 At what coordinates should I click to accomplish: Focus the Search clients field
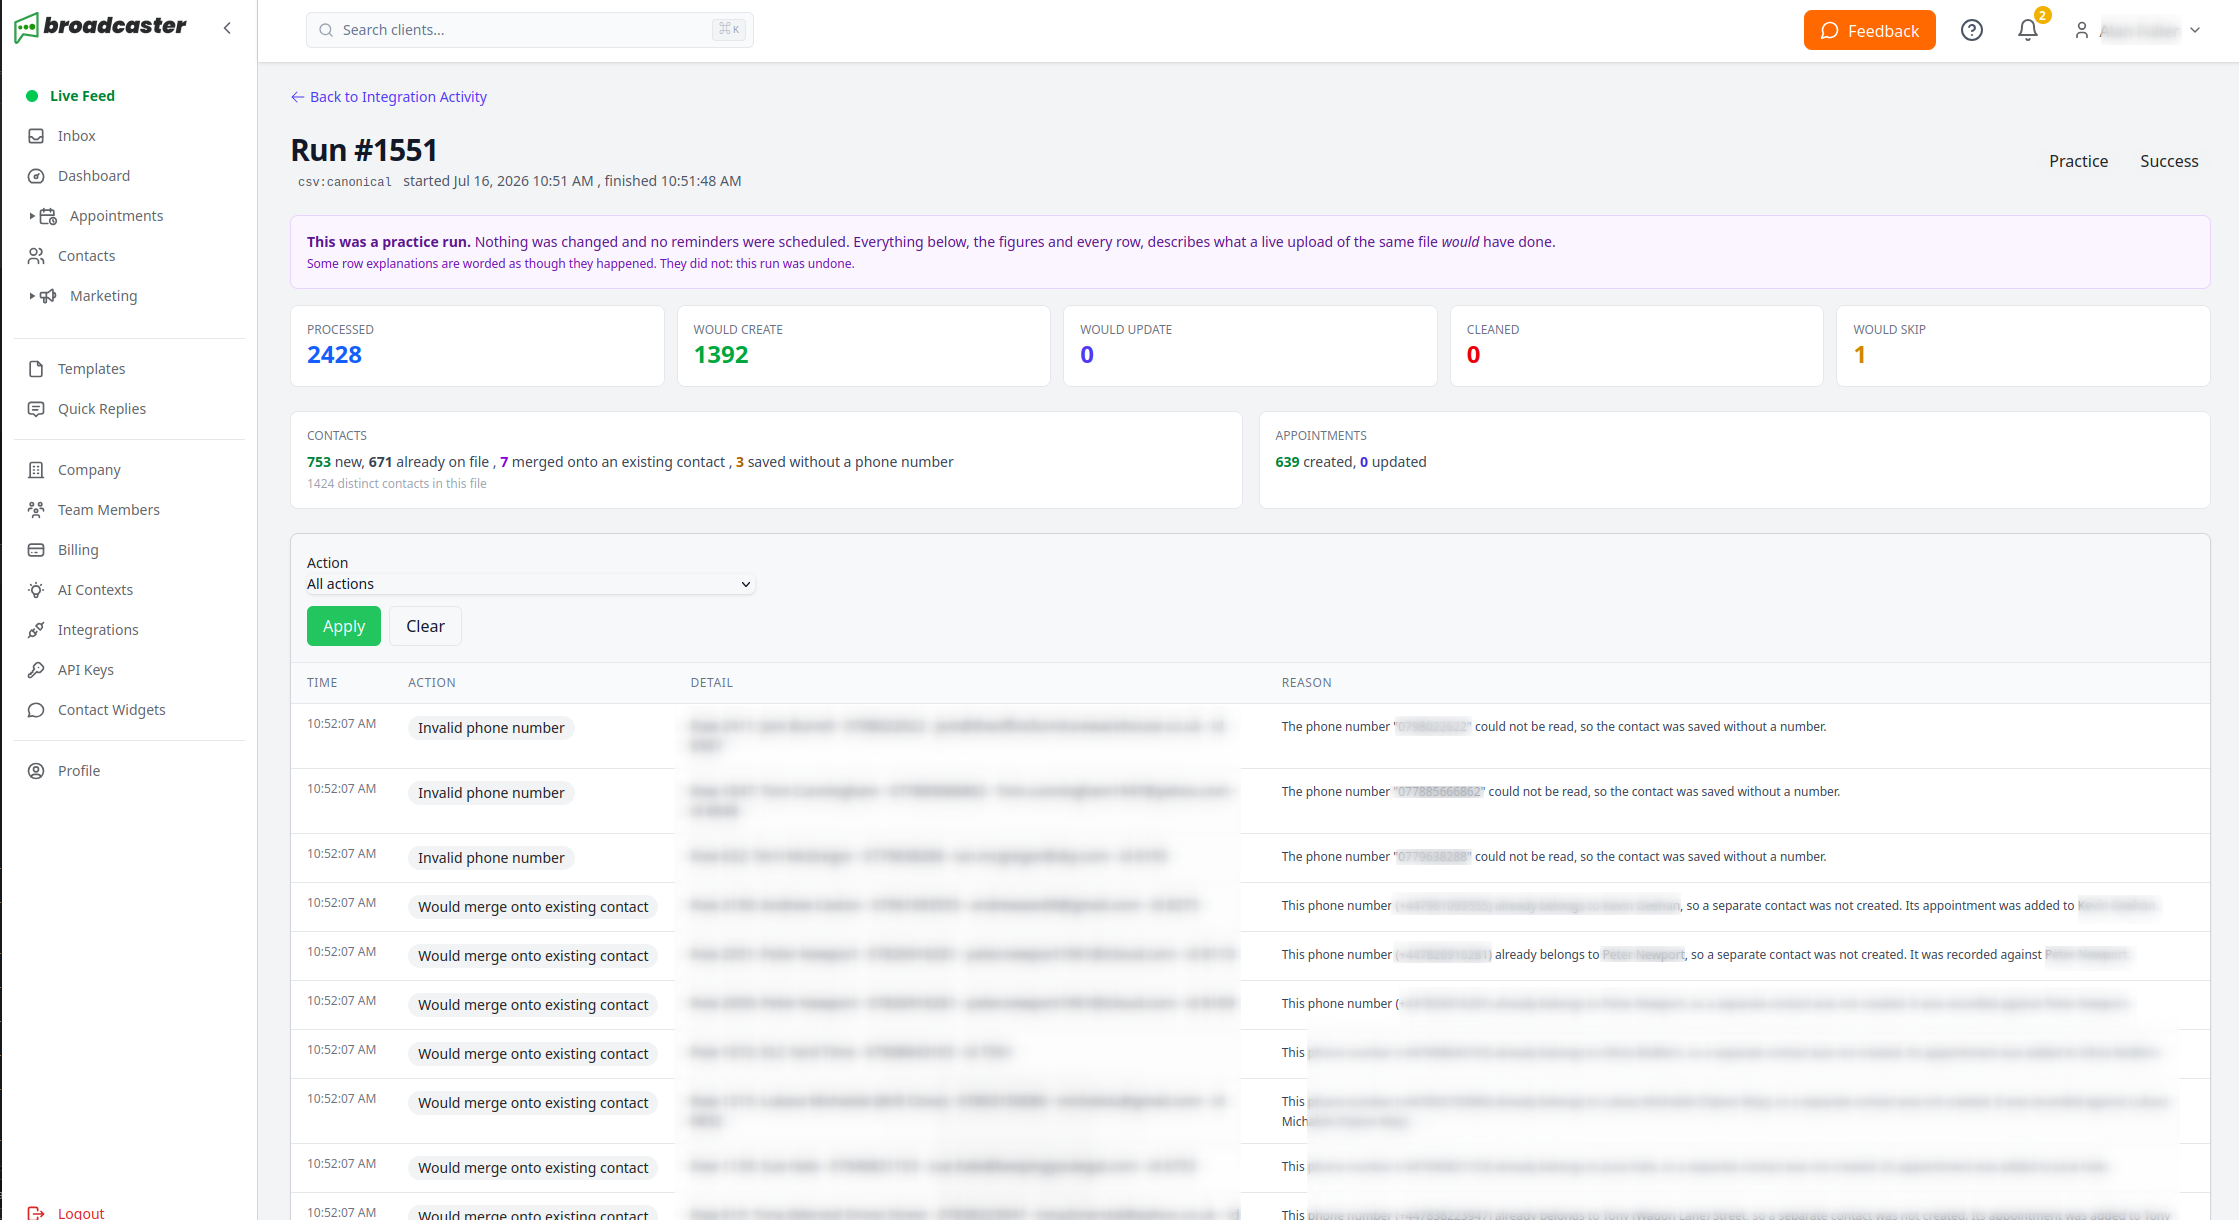pyautogui.click(x=530, y=30)
